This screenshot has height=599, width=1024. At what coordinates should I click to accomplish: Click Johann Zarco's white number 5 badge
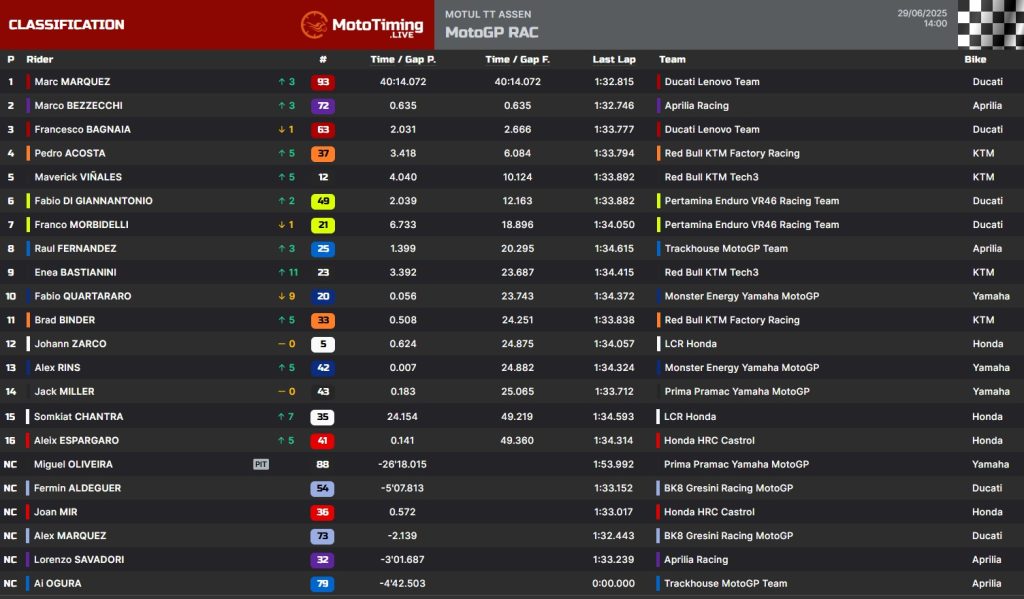point(323,344)
